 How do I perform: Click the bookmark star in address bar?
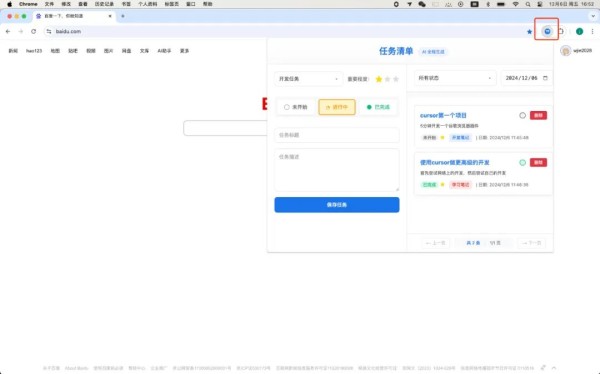530,32
